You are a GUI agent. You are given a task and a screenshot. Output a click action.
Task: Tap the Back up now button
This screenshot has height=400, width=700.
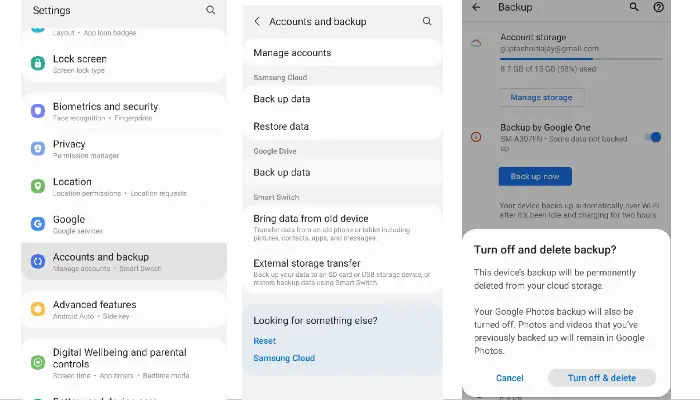click(x=535, y=176)
